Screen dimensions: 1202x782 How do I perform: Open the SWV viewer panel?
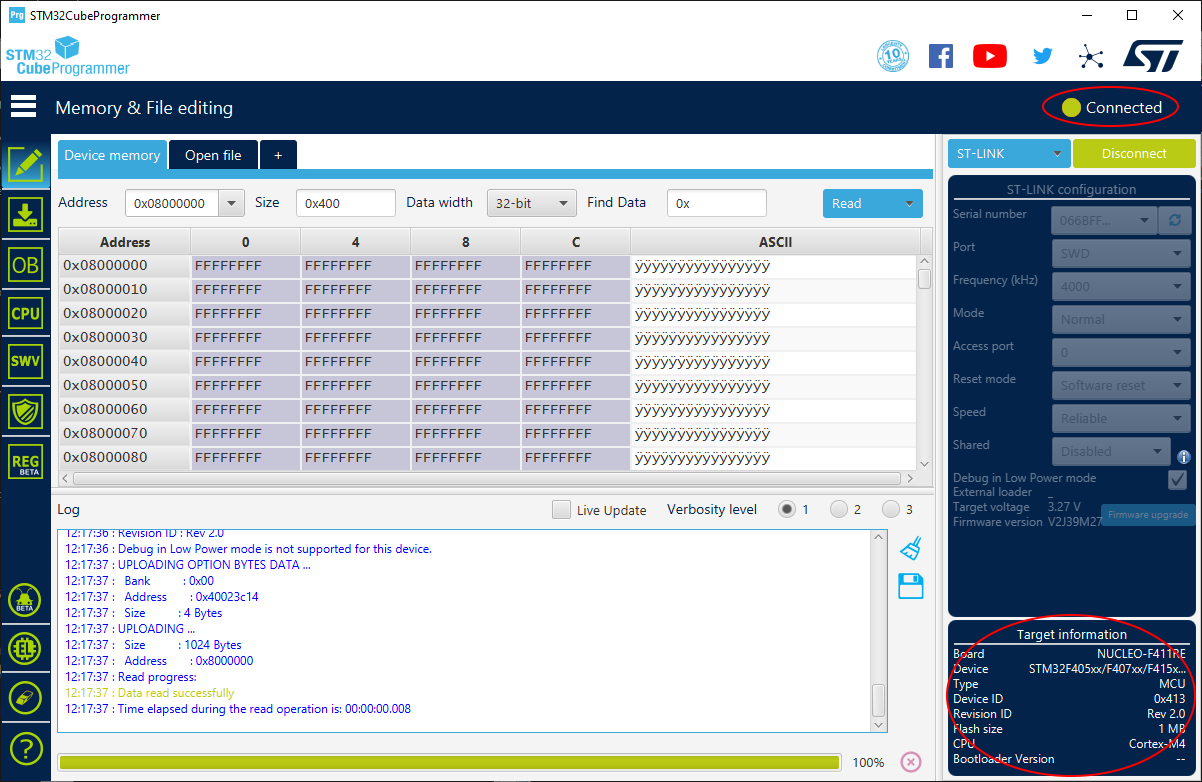[x=25, y=362]
